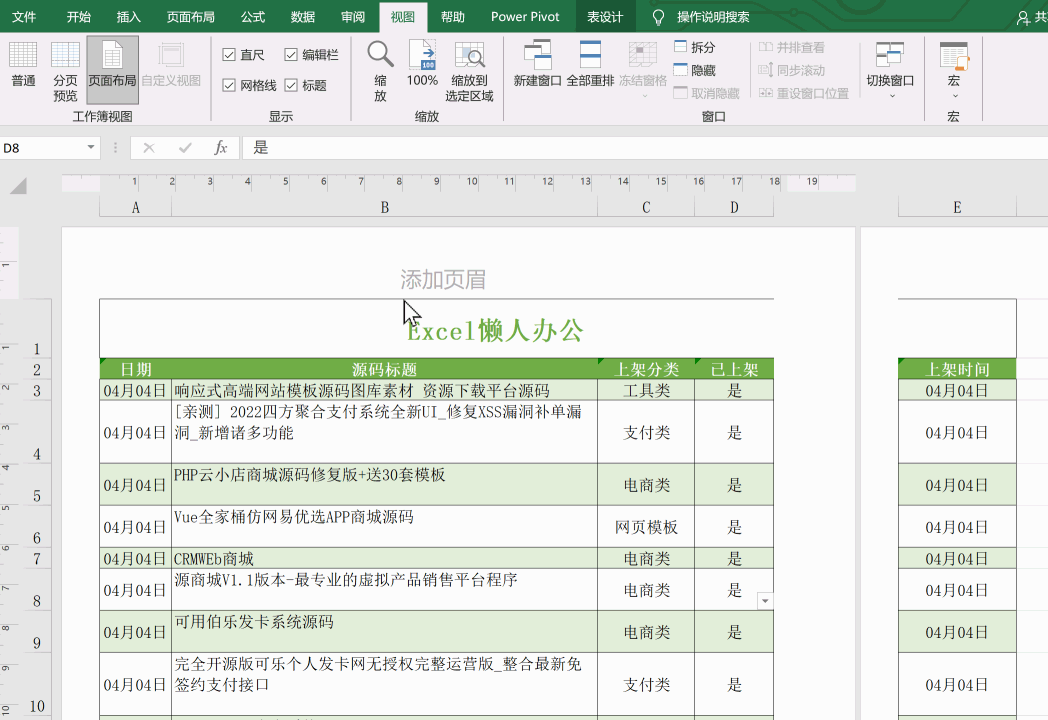Image resolution: width=1048 pixels, height=720 pixels.
Task: Click the Vue全家桶仿网易优选 cell
Action: click(384, 527)
